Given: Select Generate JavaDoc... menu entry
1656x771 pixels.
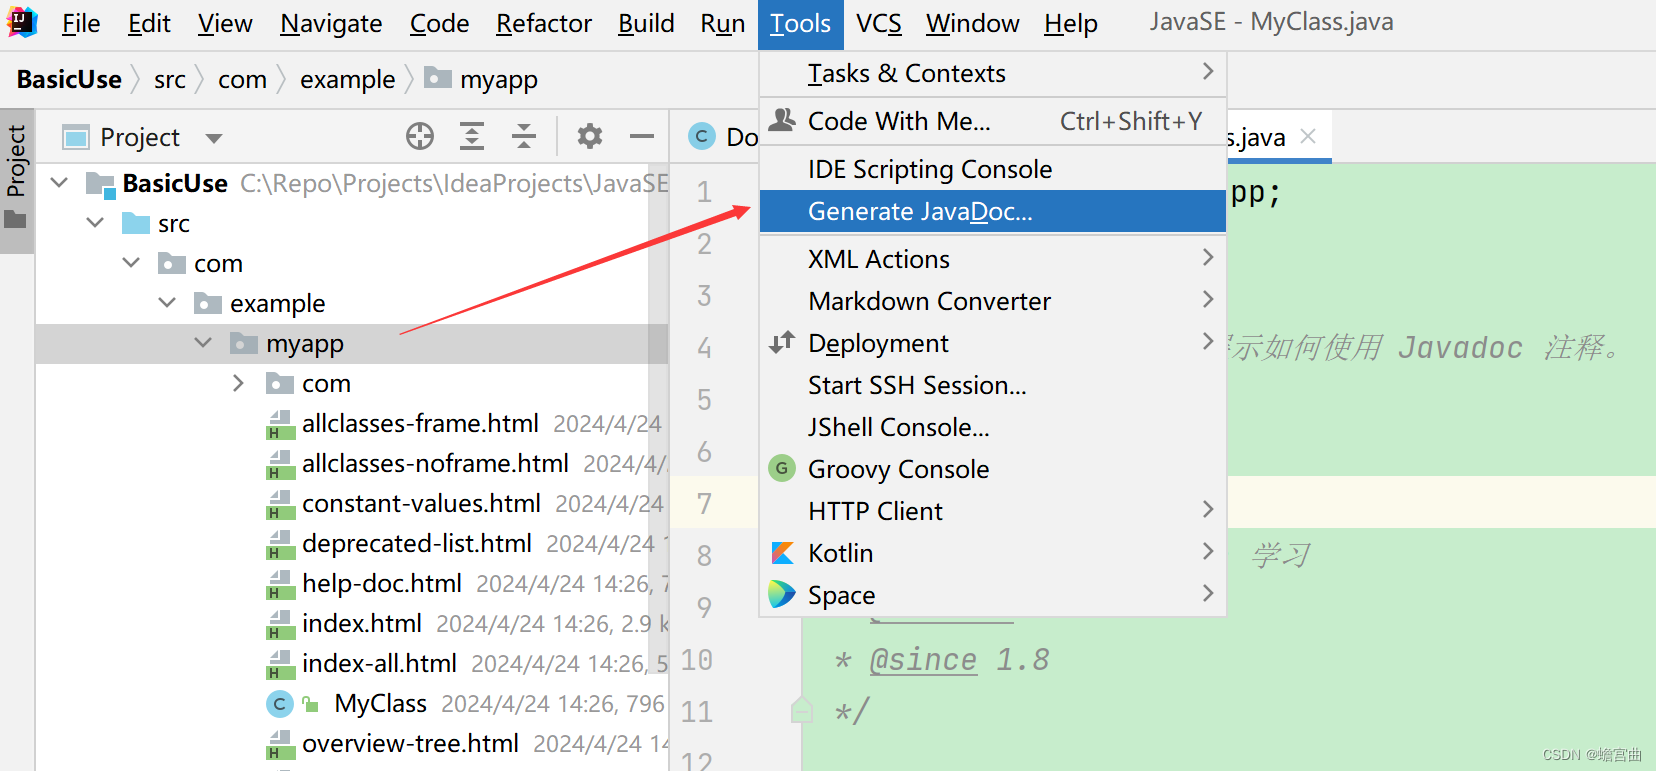Looking at the screenshot, I should (993, 211).
